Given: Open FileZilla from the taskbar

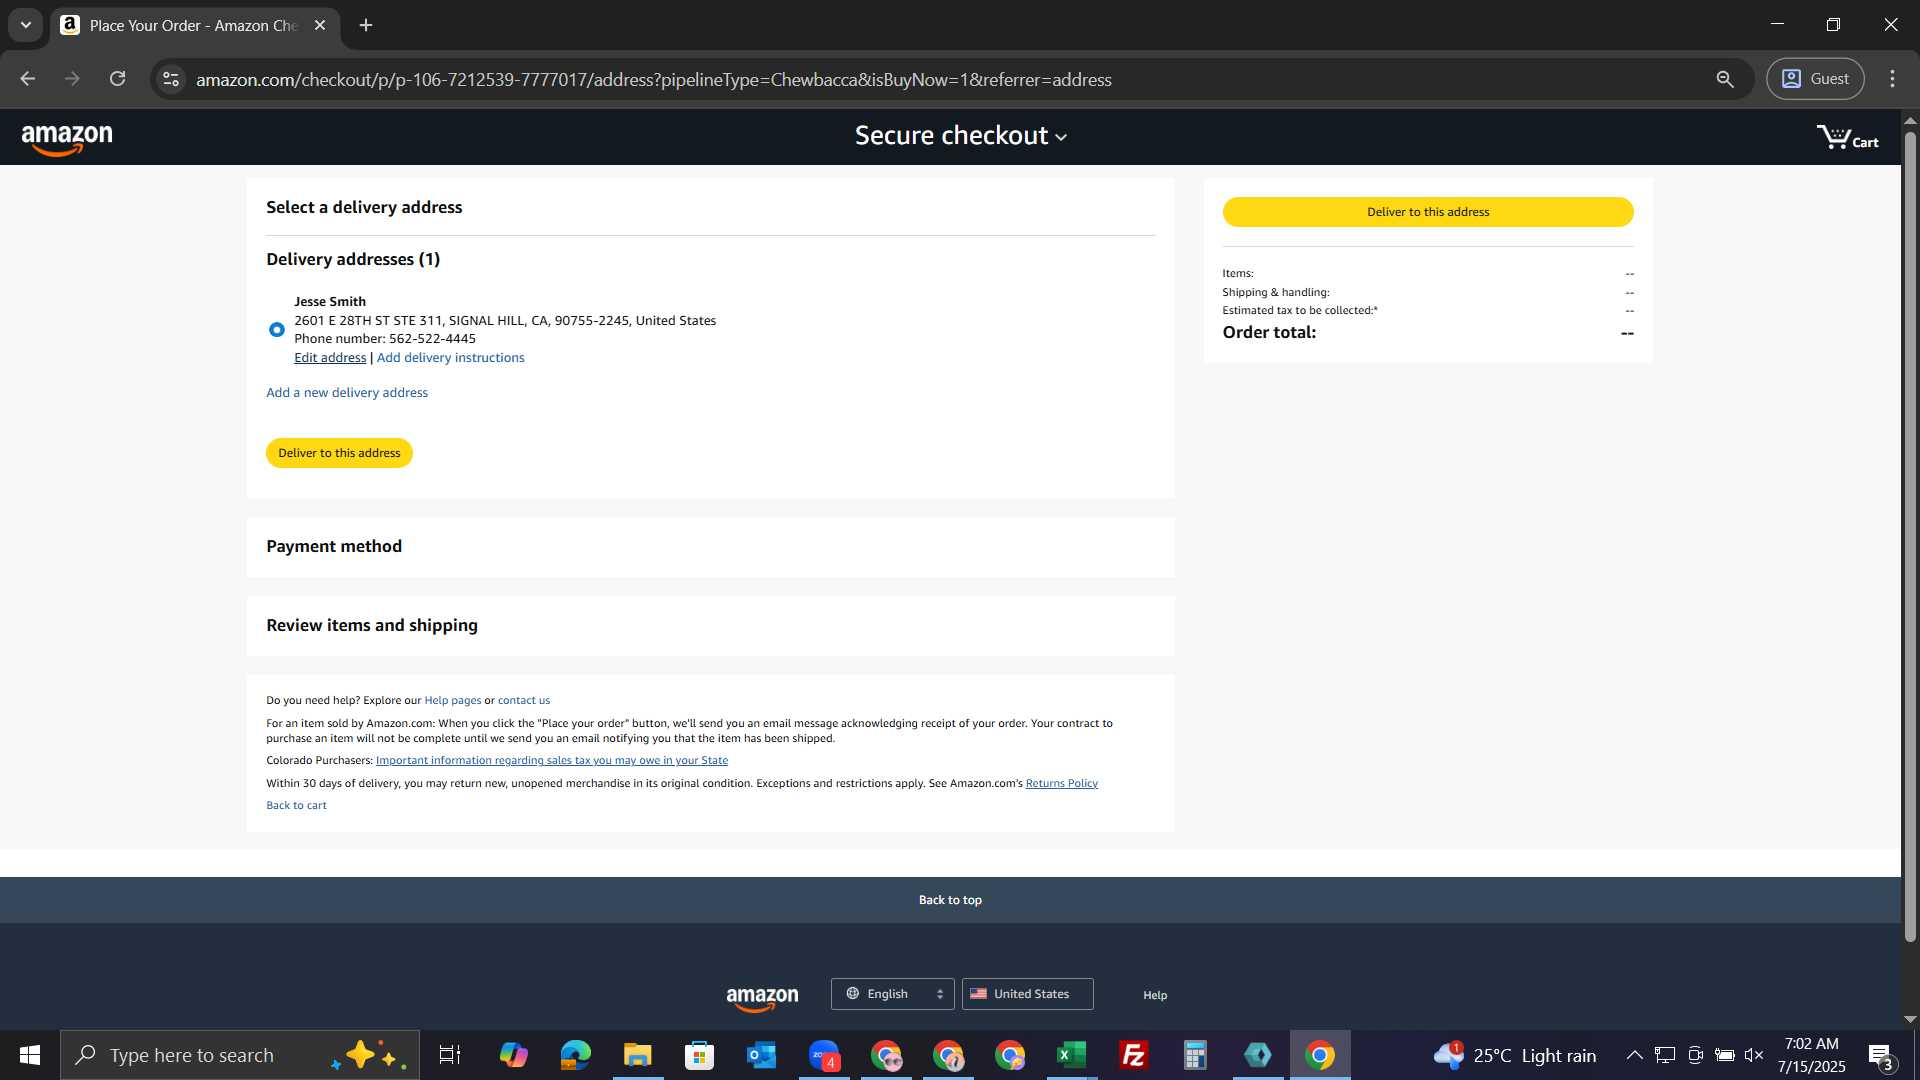Looking at the screenshot, I should click(x=1134, y=1055).
